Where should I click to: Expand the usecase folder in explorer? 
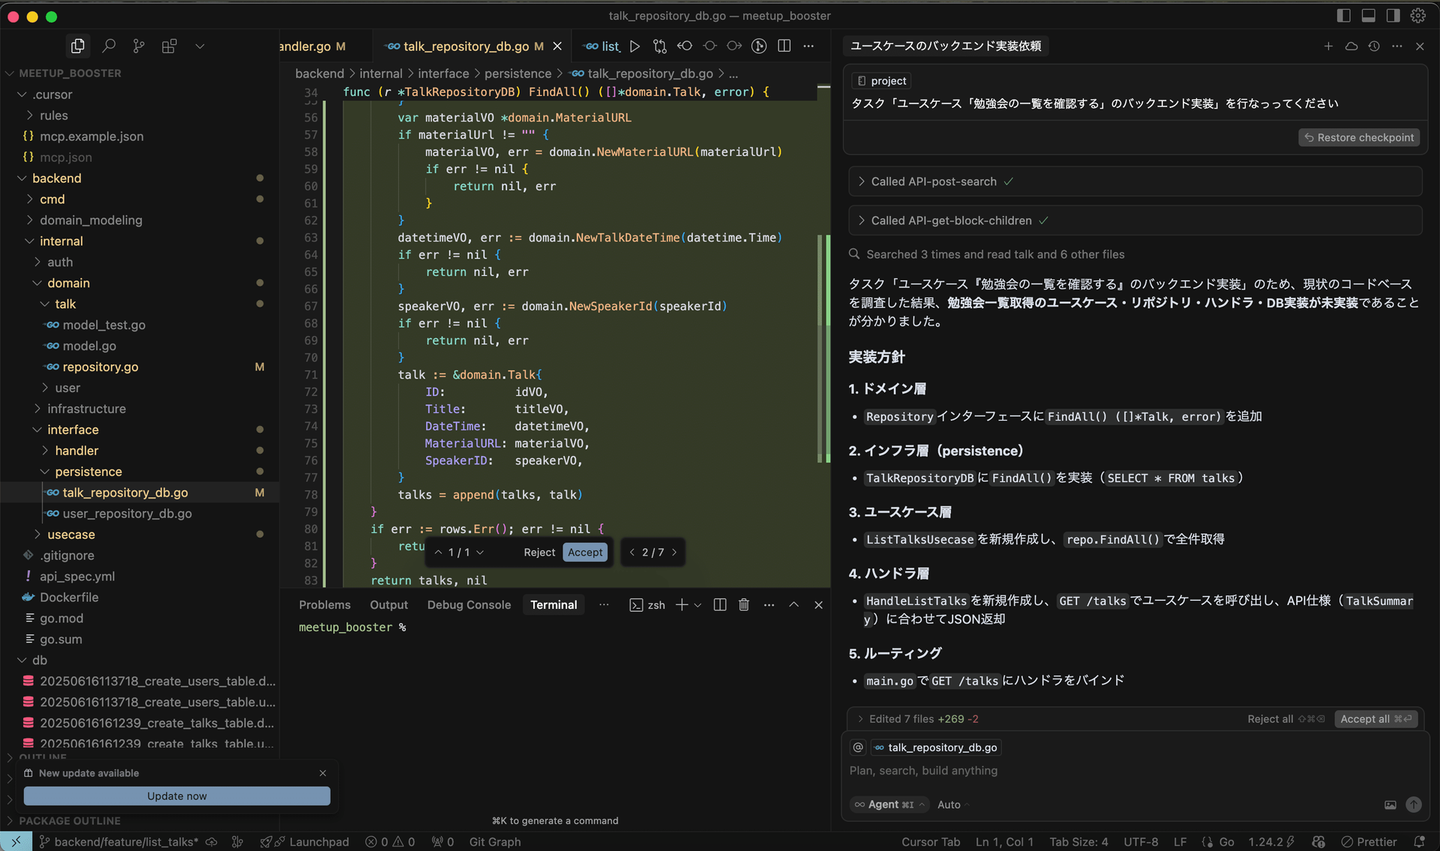coord(71,535)
